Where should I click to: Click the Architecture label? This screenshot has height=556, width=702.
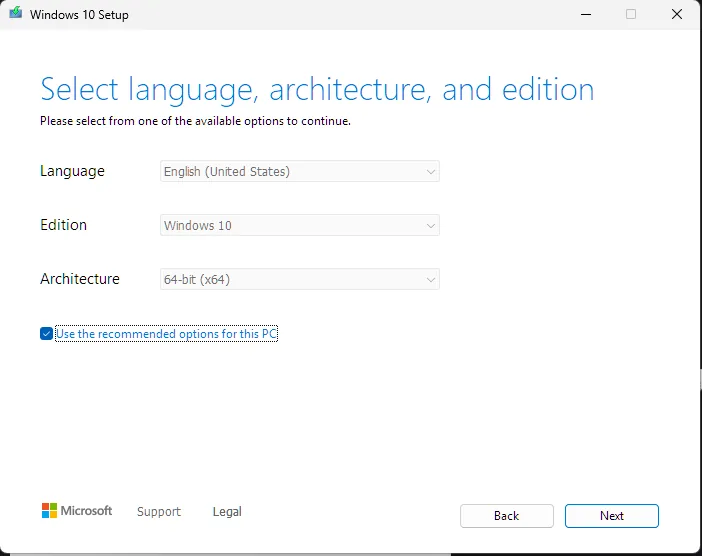(x=80, y=279)
